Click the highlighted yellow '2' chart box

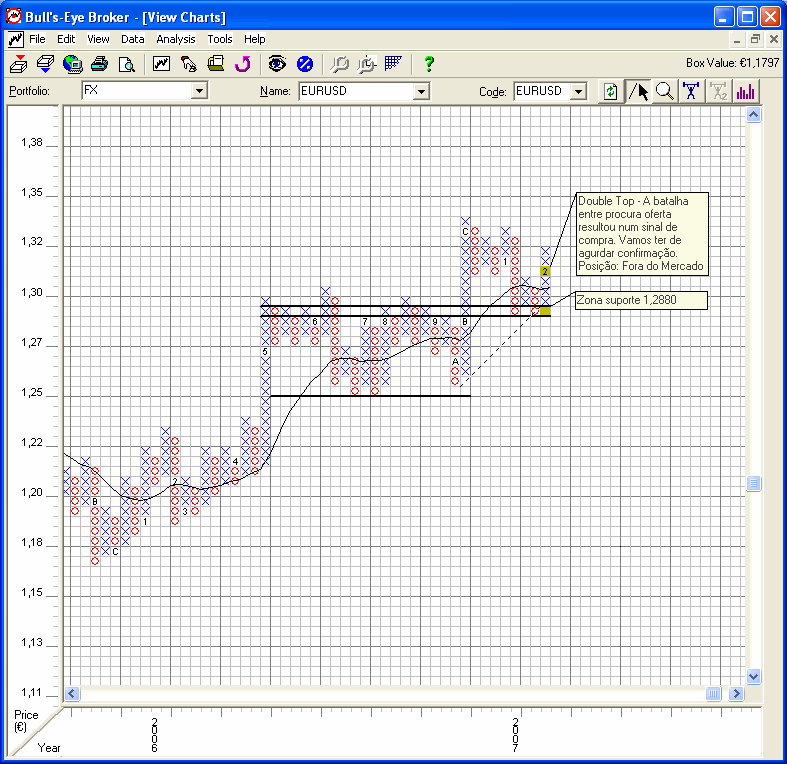(545, 271)
